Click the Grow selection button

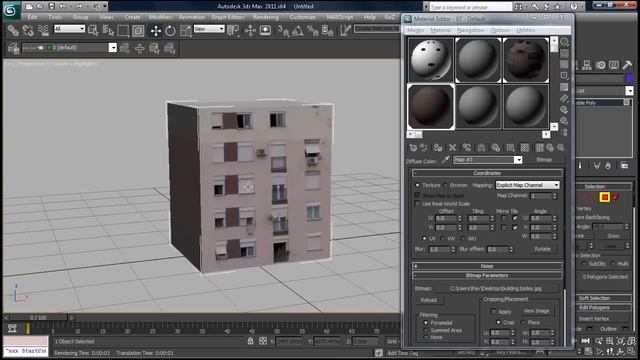coord(613,236)
